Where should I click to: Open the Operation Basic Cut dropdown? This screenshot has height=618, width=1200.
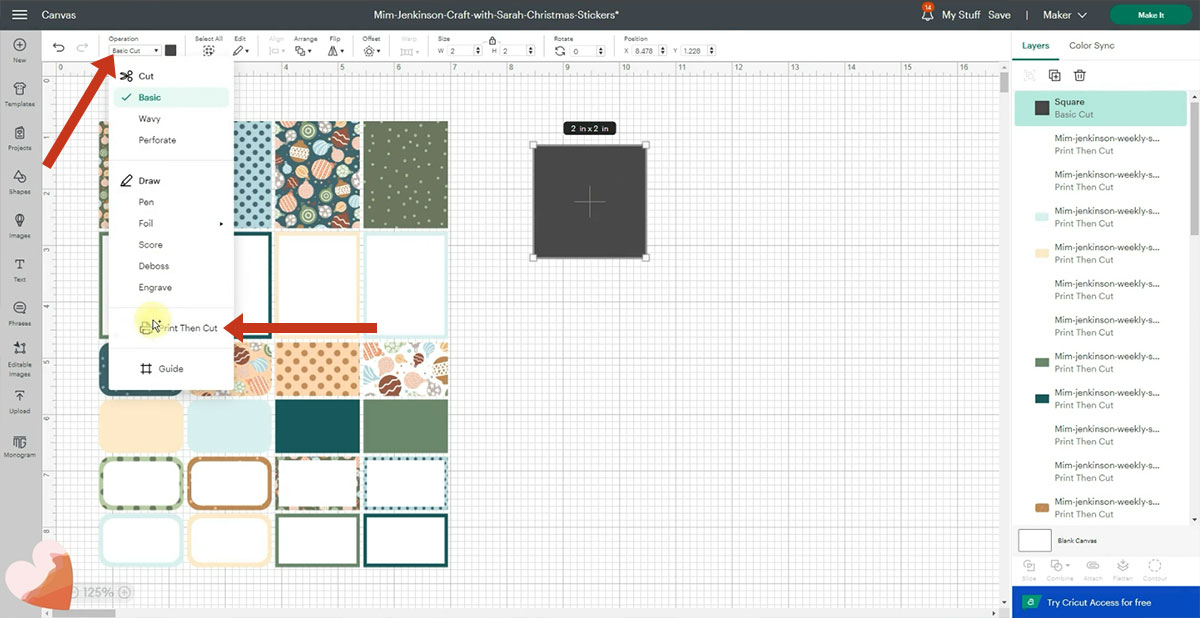click(x=135, y=50)
